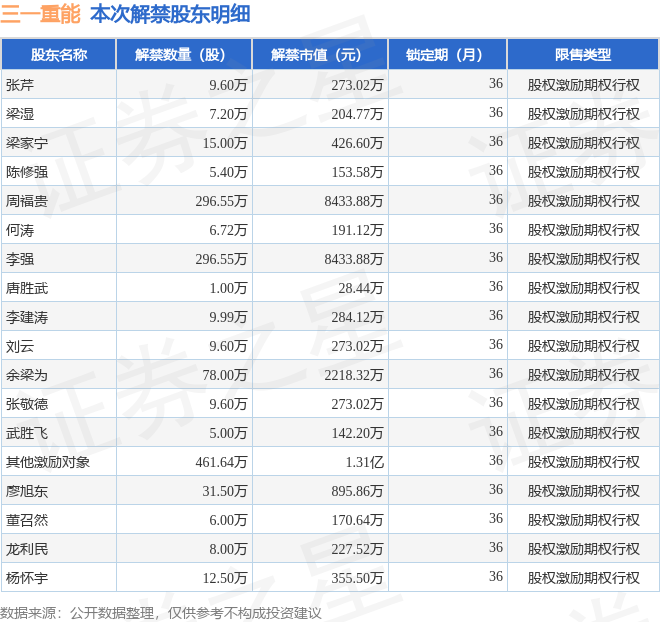This screenshot has height=622, width=660.
Task: Select shareholder name 余梁为
Action: point(27,375)
